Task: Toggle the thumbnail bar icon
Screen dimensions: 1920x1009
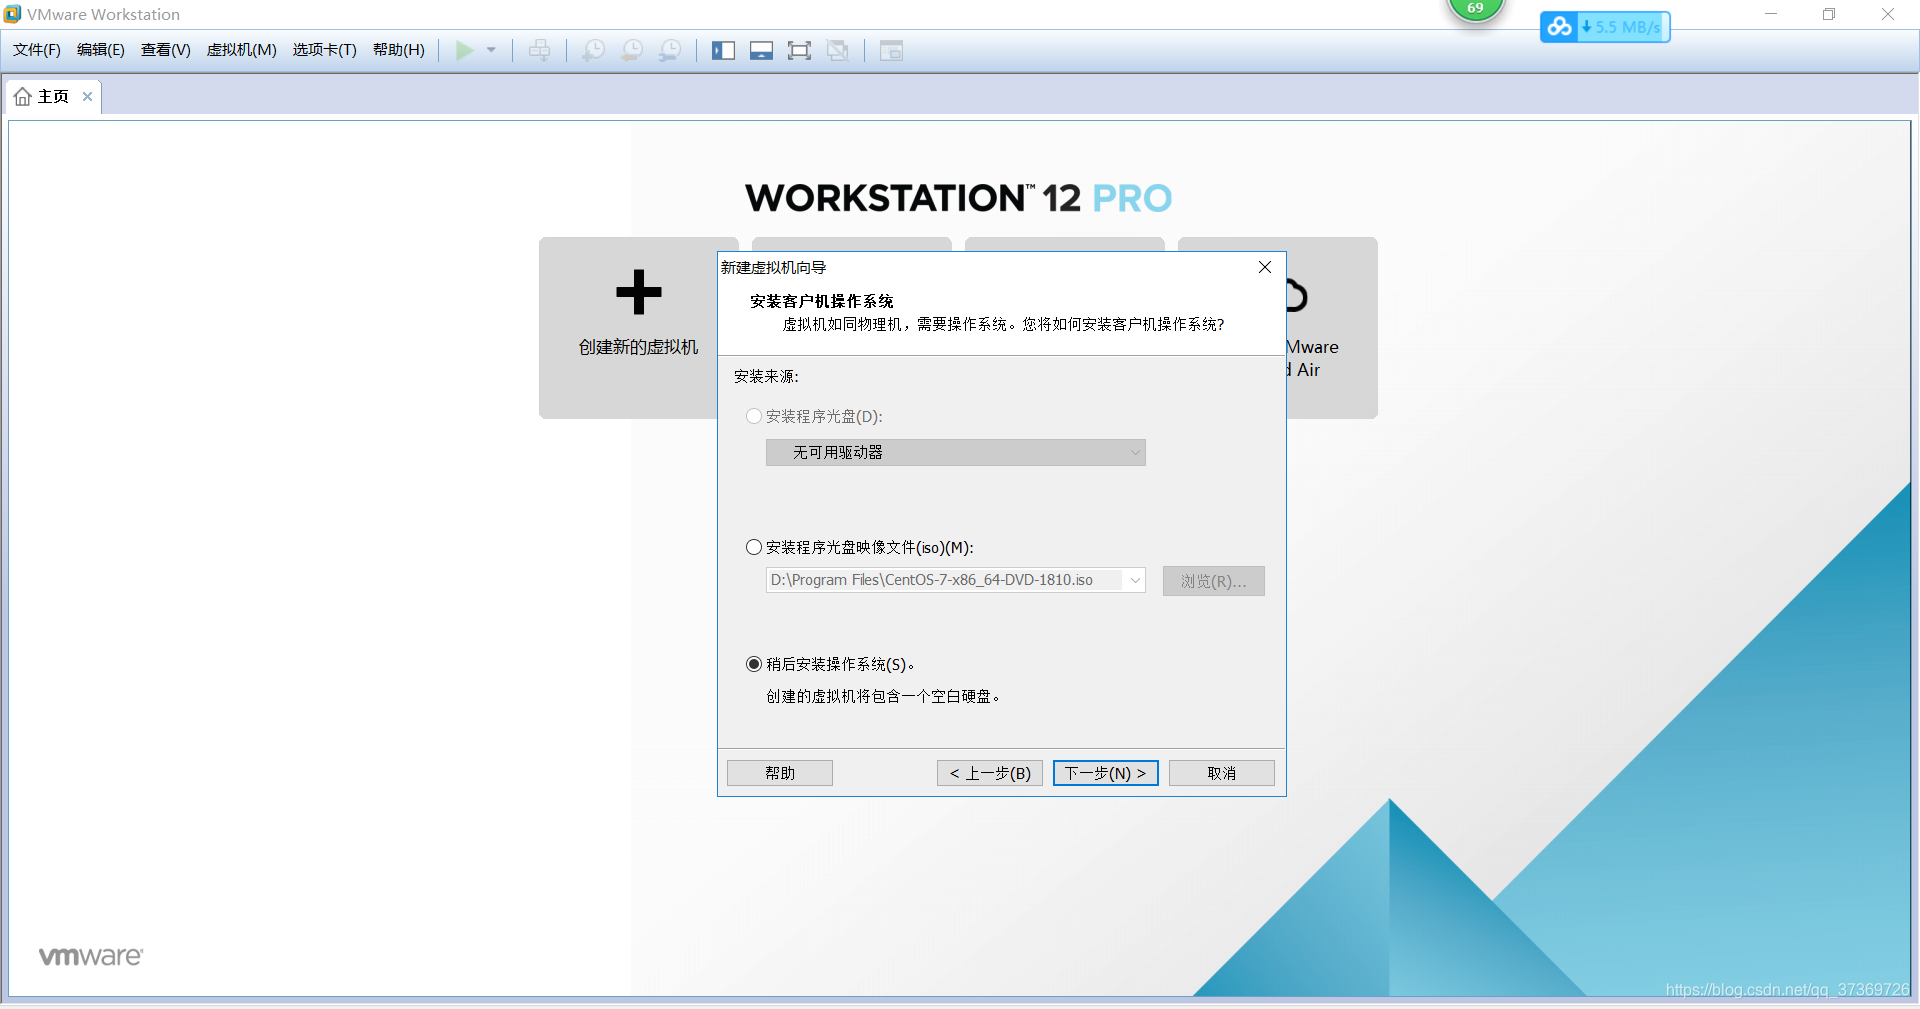Action: pos(761,50)
